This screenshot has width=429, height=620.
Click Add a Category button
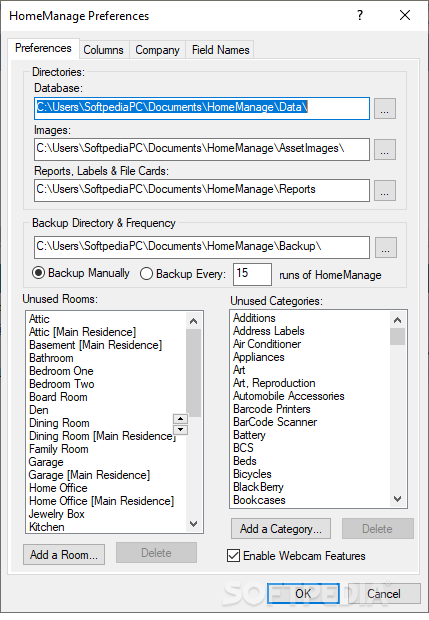(x=281, y=529)
